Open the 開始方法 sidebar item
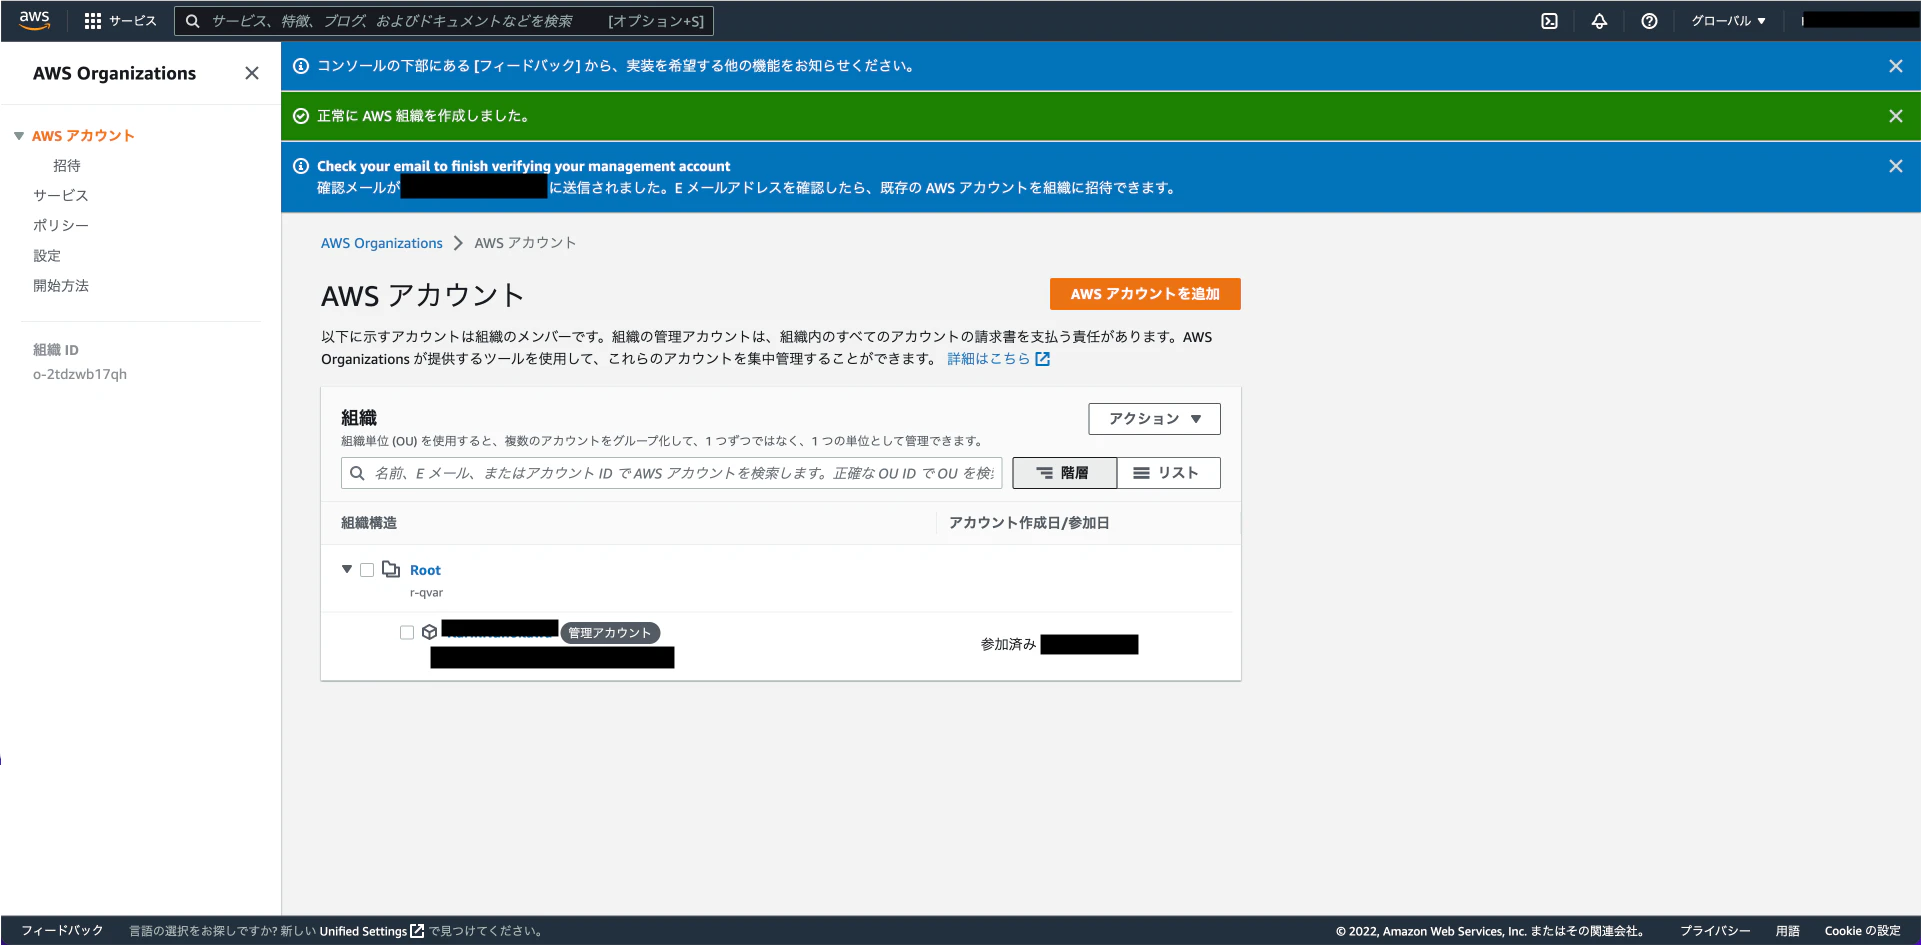 point(61,286)
